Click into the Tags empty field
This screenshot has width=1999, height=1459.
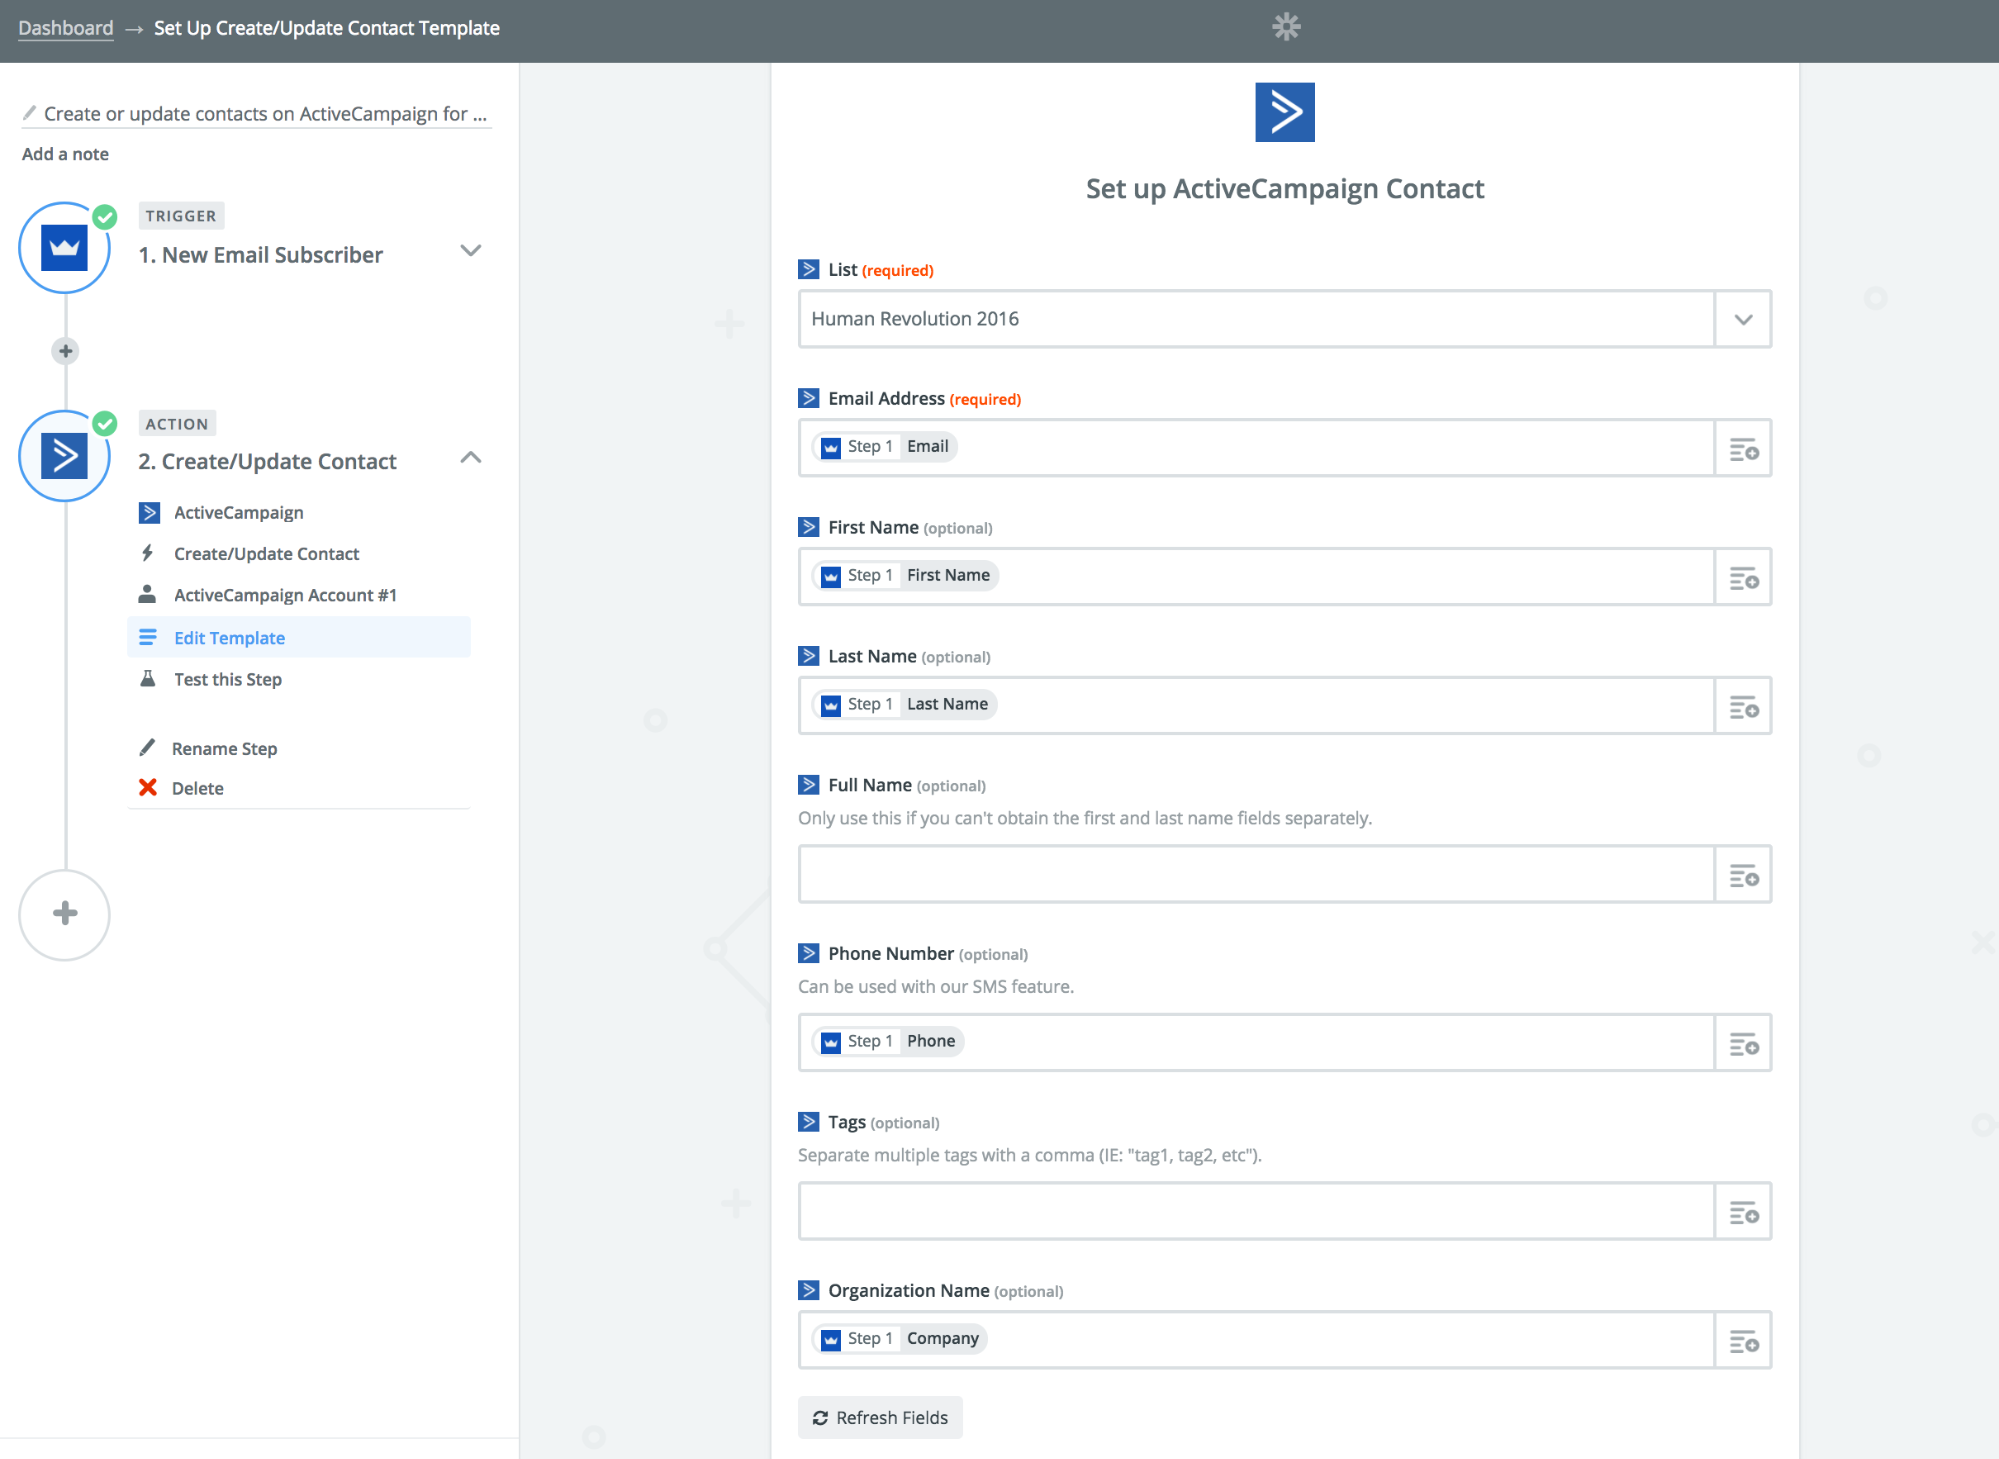click(x=1257, y=1212)
